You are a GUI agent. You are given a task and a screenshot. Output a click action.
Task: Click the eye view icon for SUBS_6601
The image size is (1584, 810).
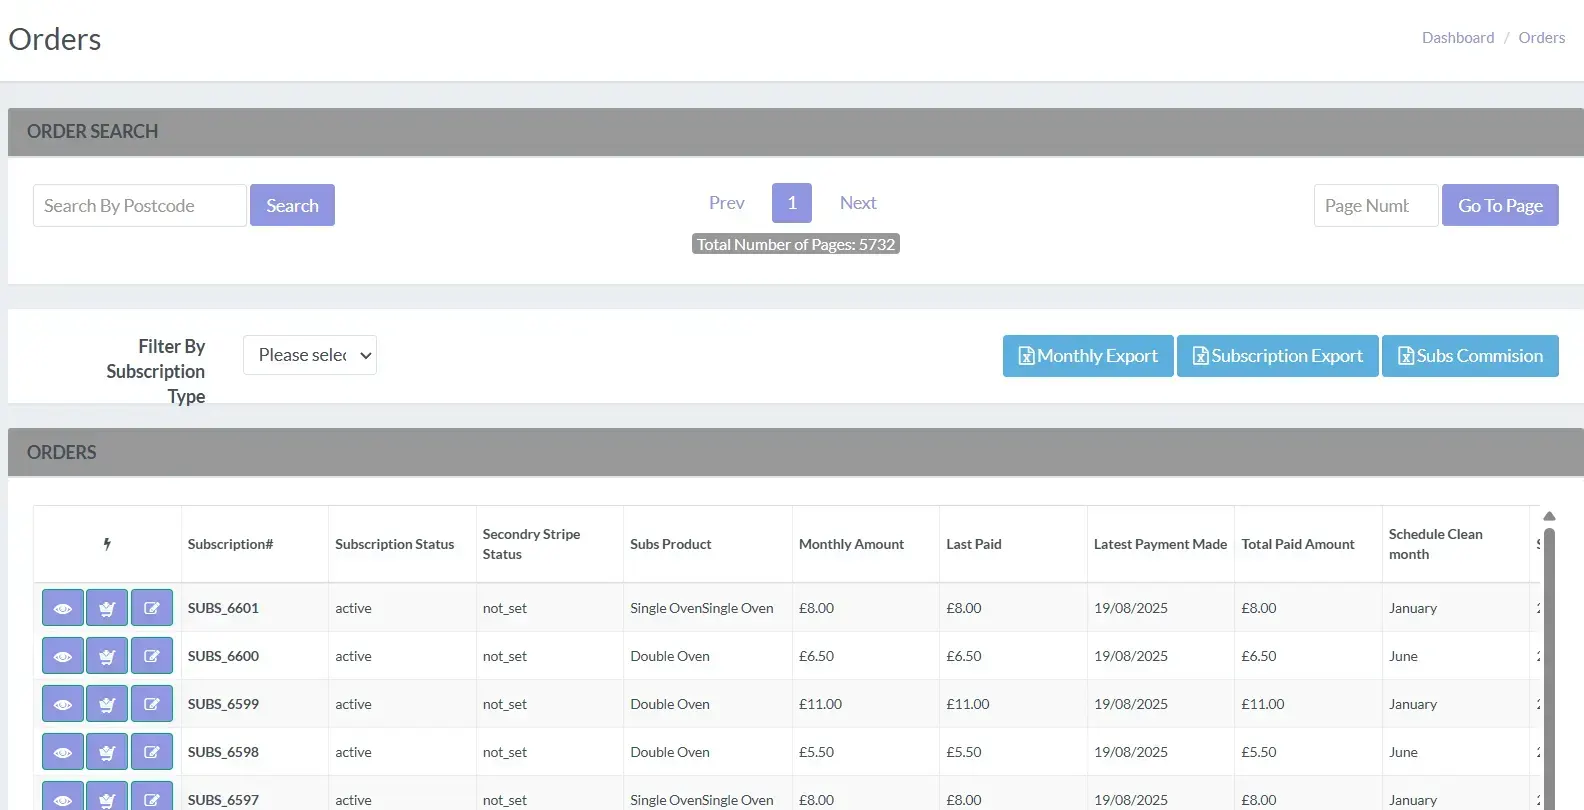pos(62,608)
